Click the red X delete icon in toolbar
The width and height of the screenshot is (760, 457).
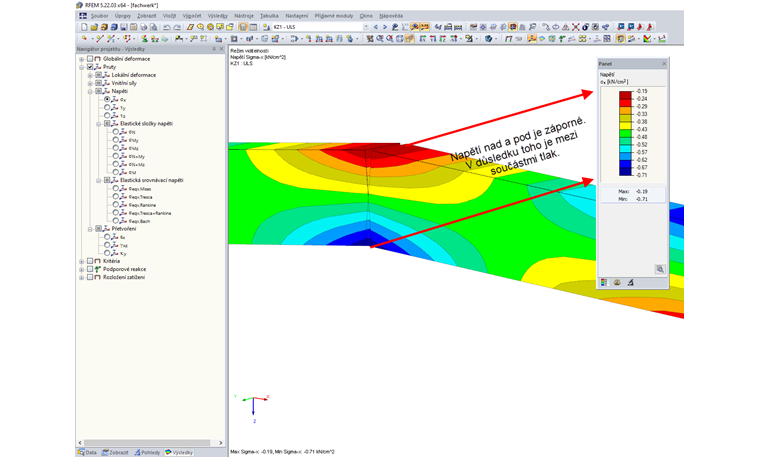575,27
